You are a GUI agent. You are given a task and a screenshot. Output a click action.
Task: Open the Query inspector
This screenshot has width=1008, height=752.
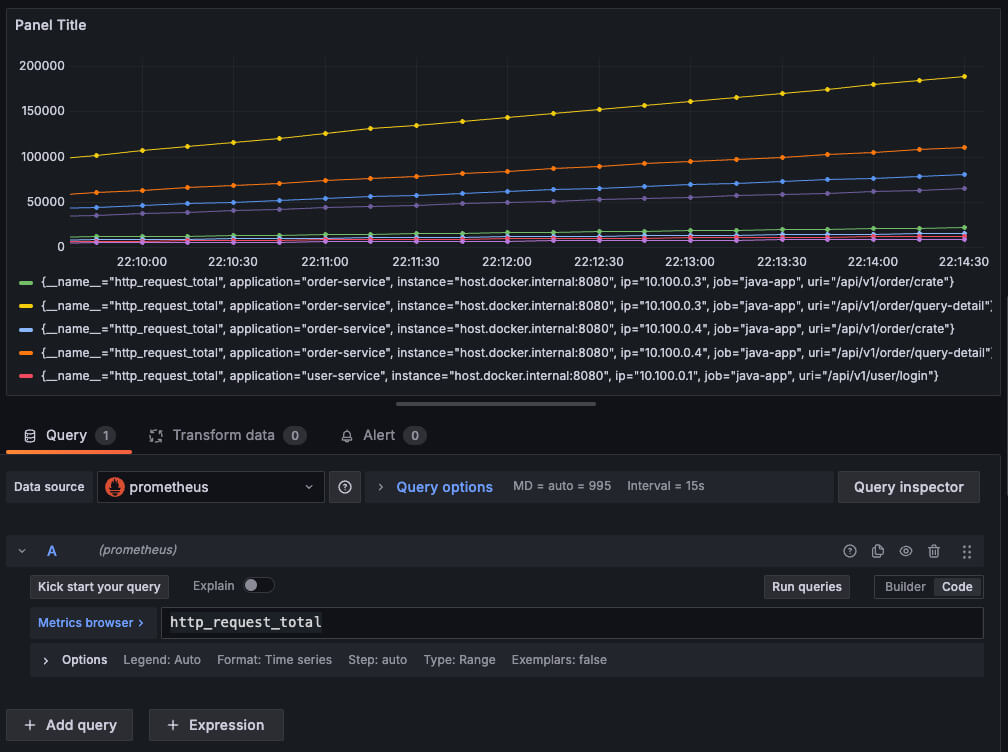tap(908, 487)
